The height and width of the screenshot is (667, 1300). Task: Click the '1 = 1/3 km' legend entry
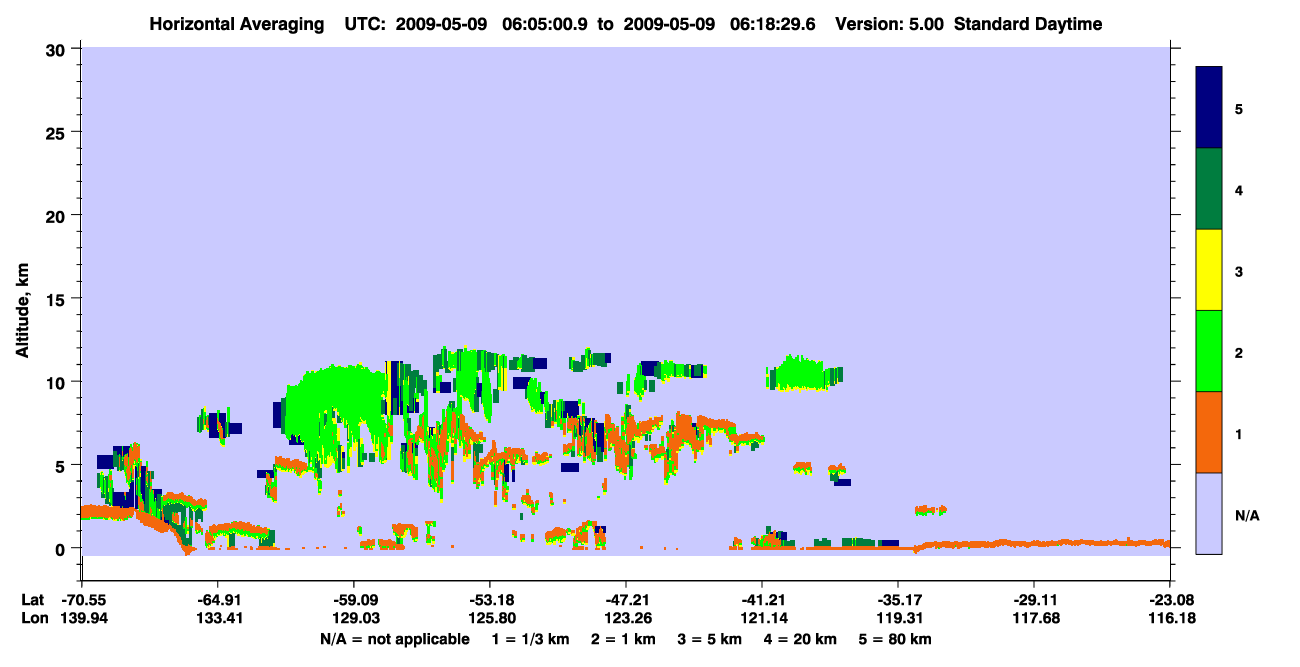pyautogui.click(x=532, y=639)
